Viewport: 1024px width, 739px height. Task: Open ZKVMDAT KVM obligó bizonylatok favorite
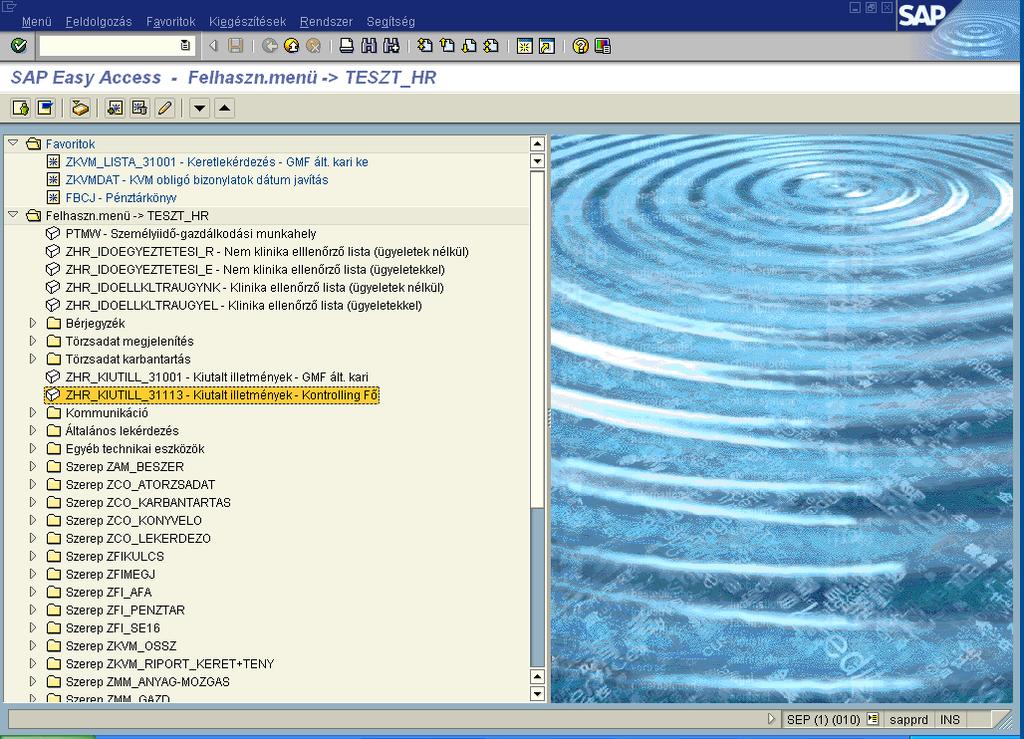tap(197, 180)
